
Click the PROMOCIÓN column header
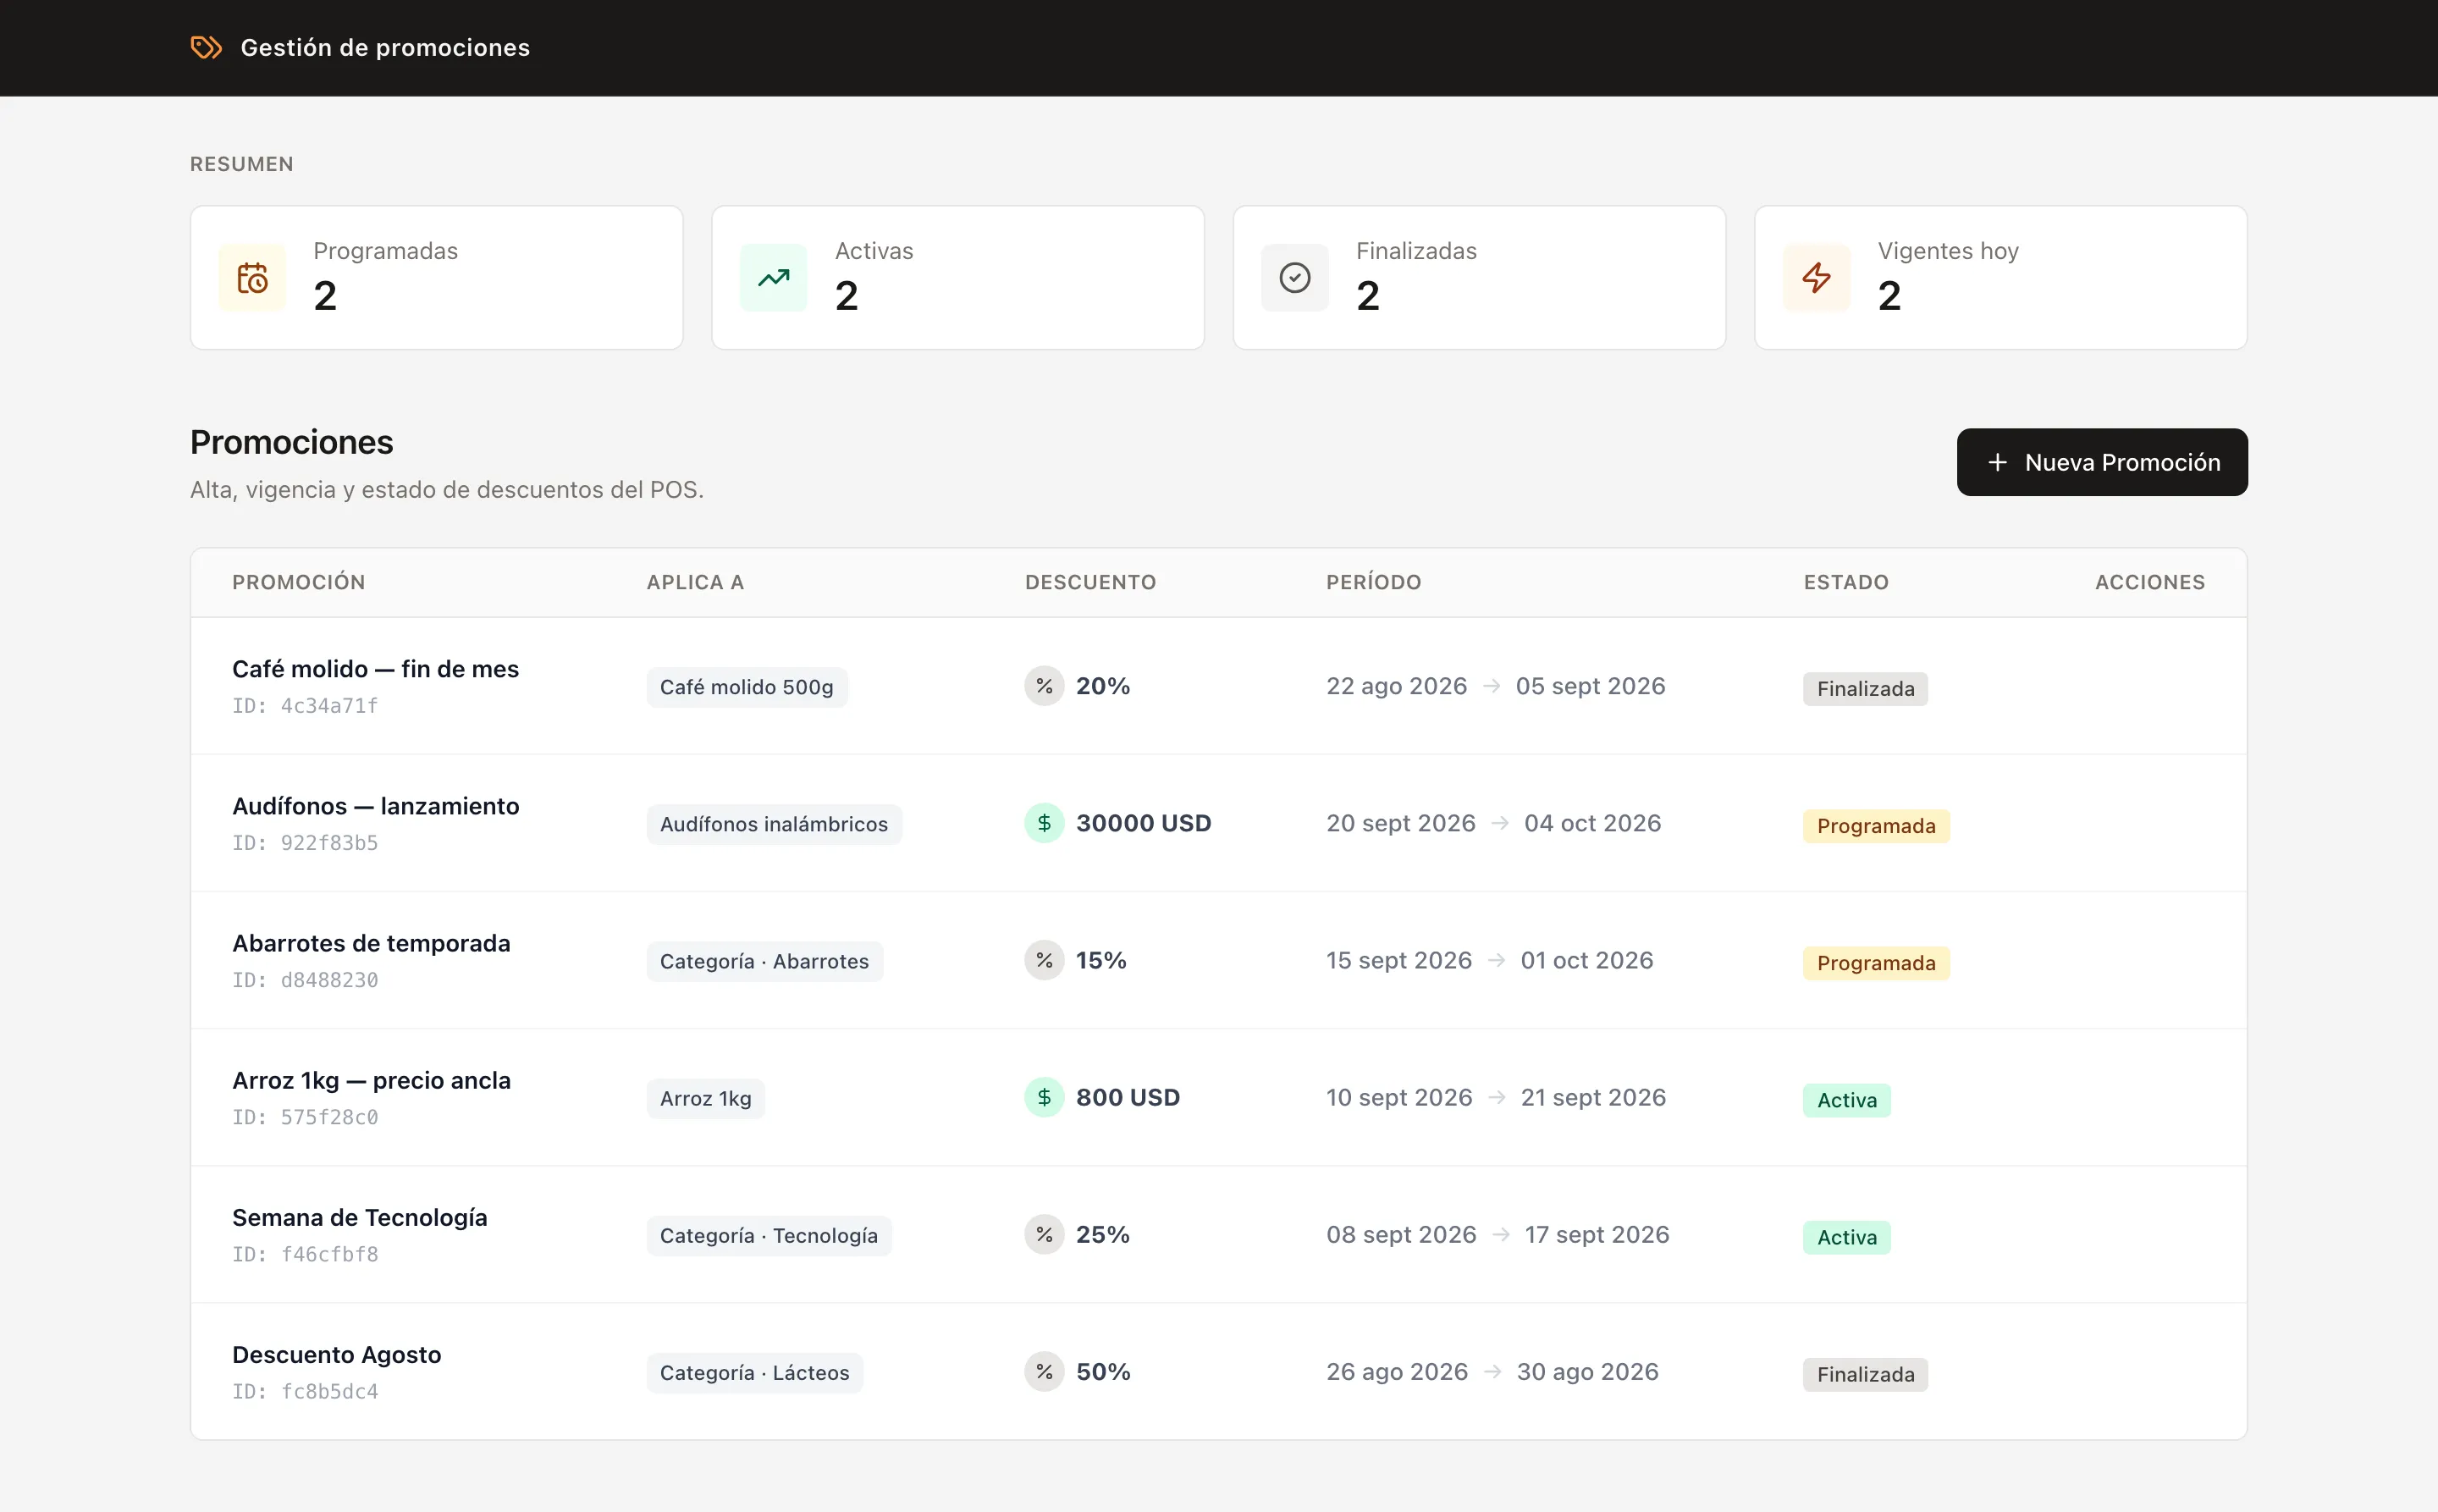299,582
